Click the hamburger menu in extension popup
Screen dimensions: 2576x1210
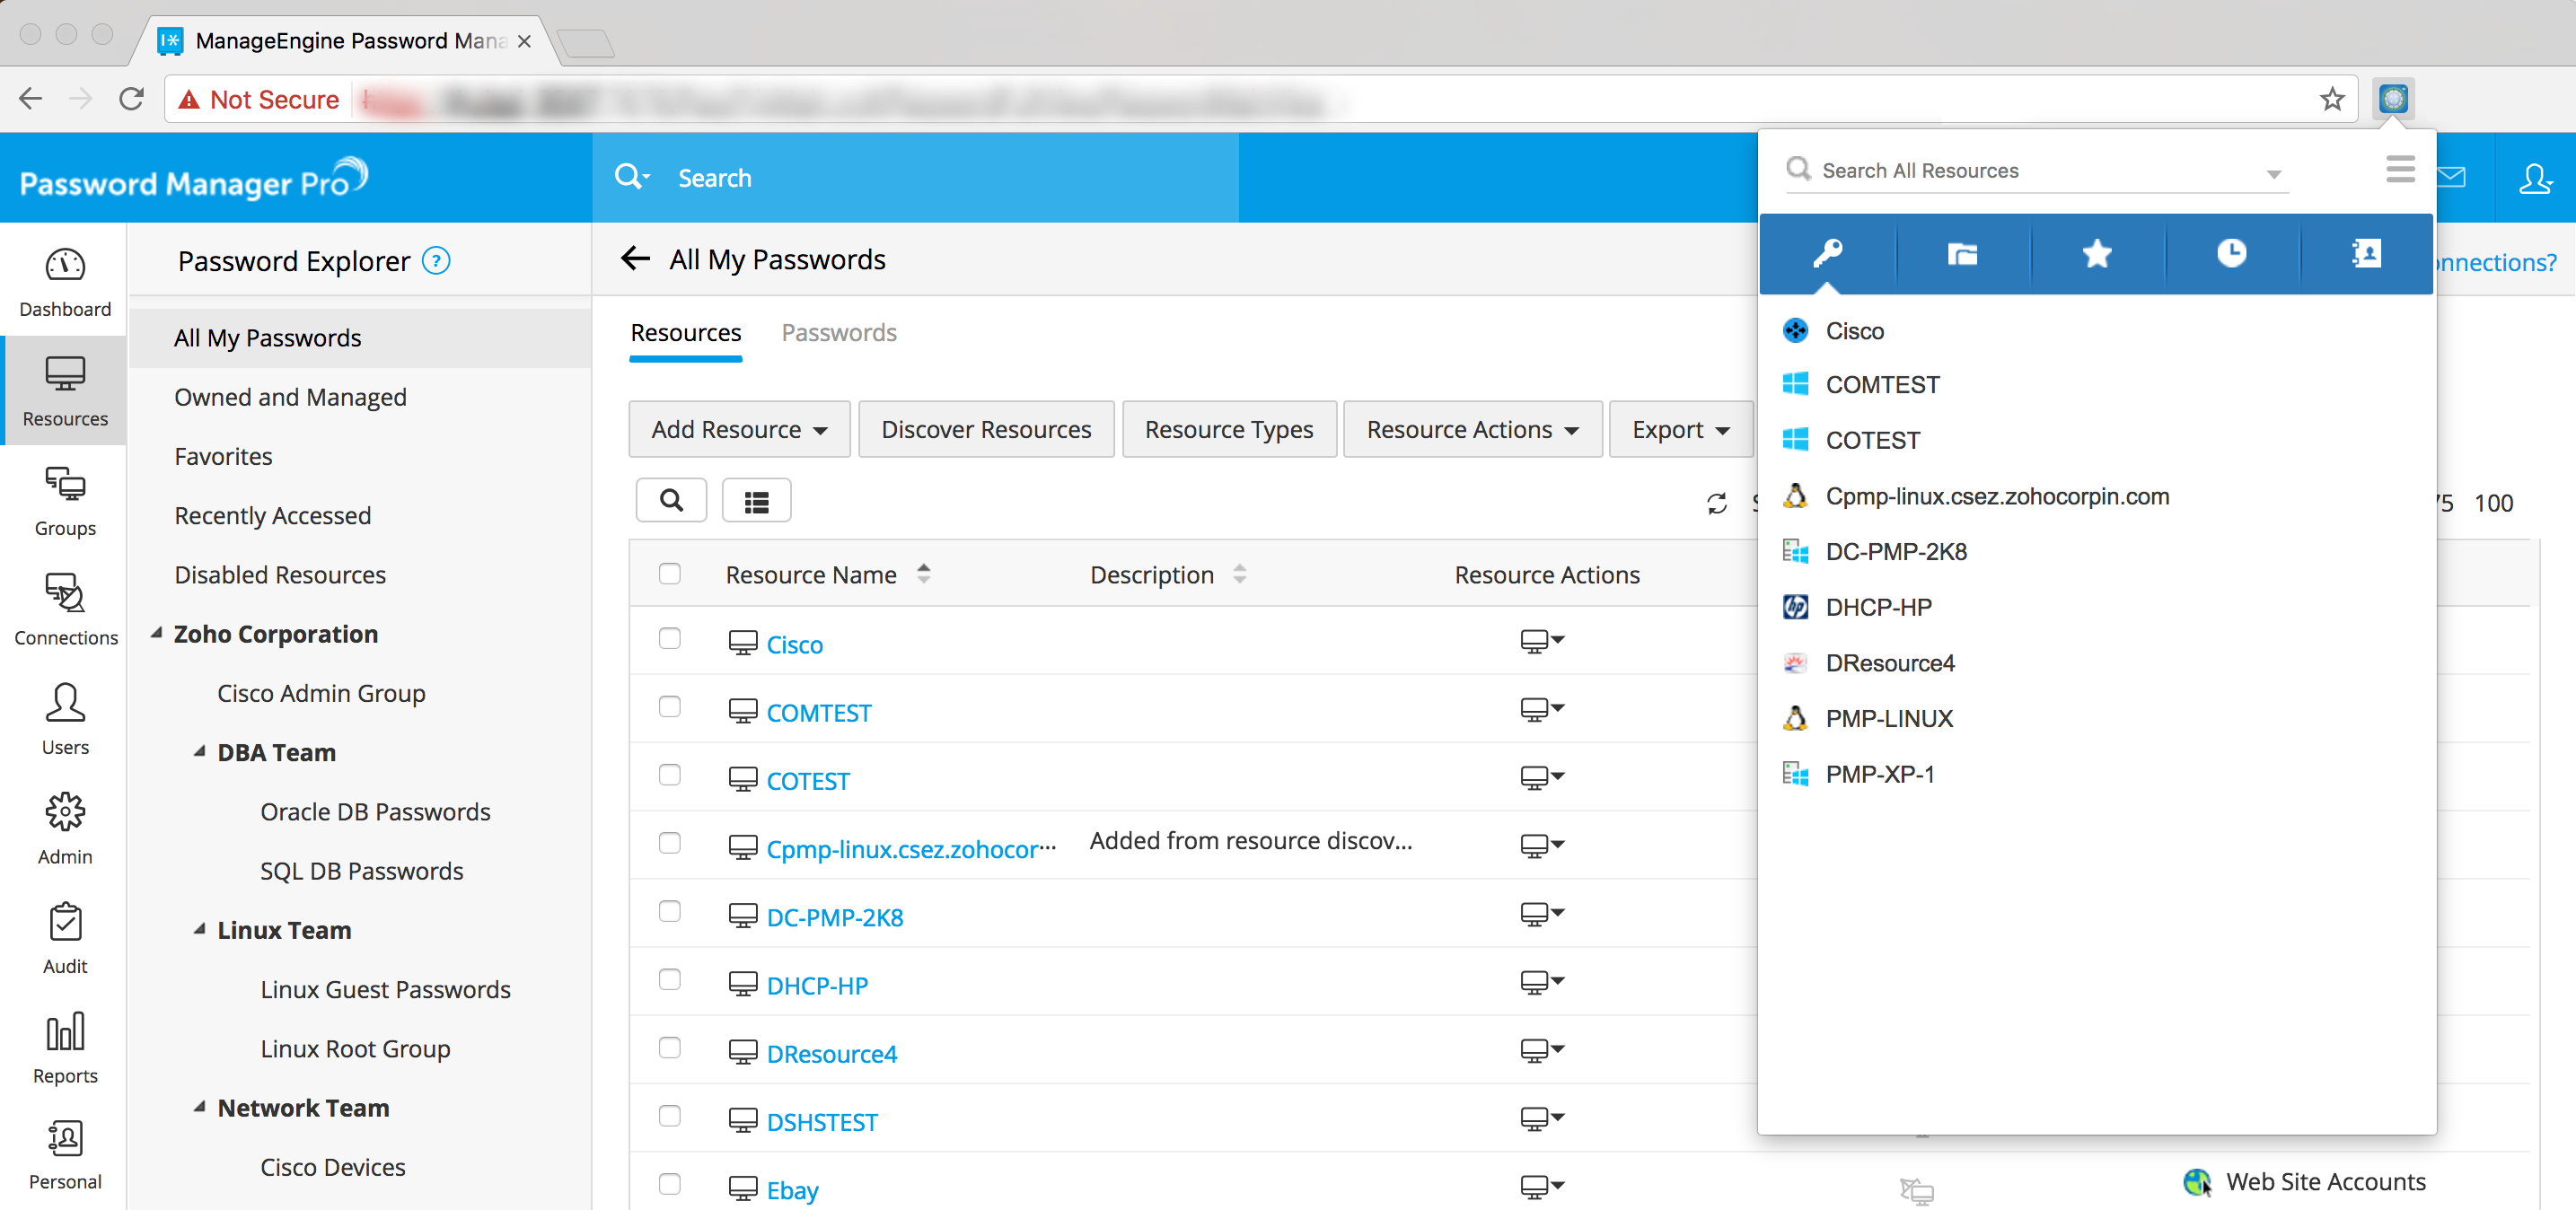coord(2400,169)
